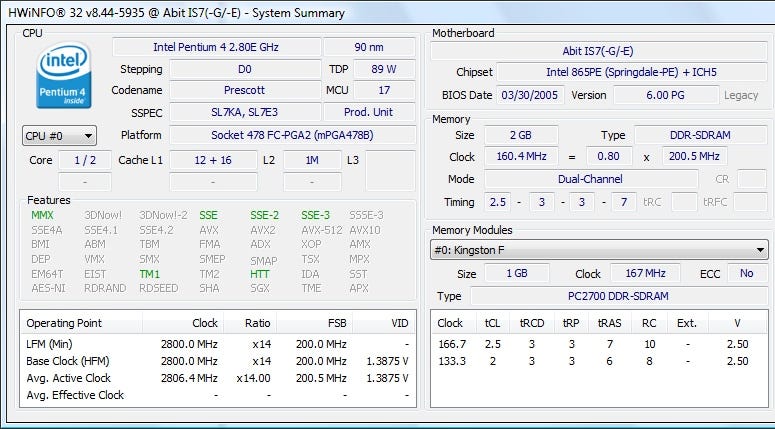
Task: Click the Timing field '2.5'
Action: pos(497,202)
